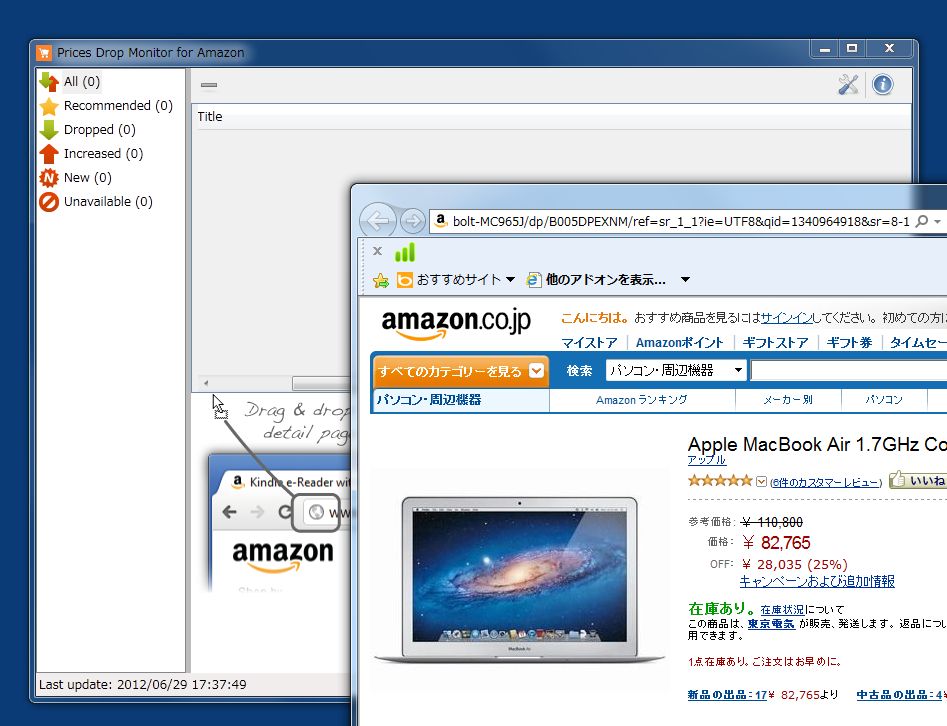Select the New (0) filter

click(x=88, y=178)
